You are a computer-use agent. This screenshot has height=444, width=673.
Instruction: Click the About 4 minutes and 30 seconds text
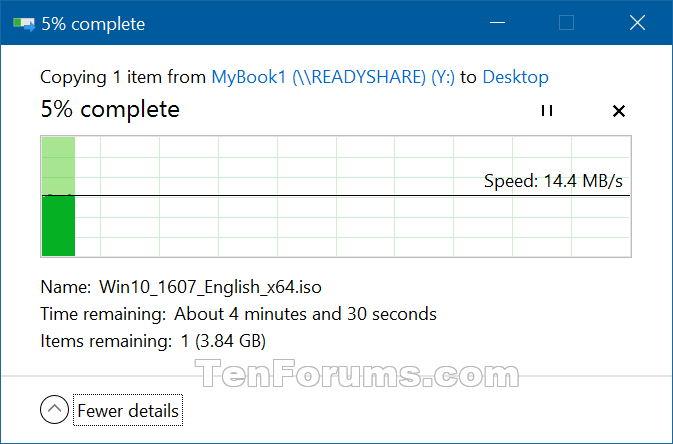[x=305, y=314]
